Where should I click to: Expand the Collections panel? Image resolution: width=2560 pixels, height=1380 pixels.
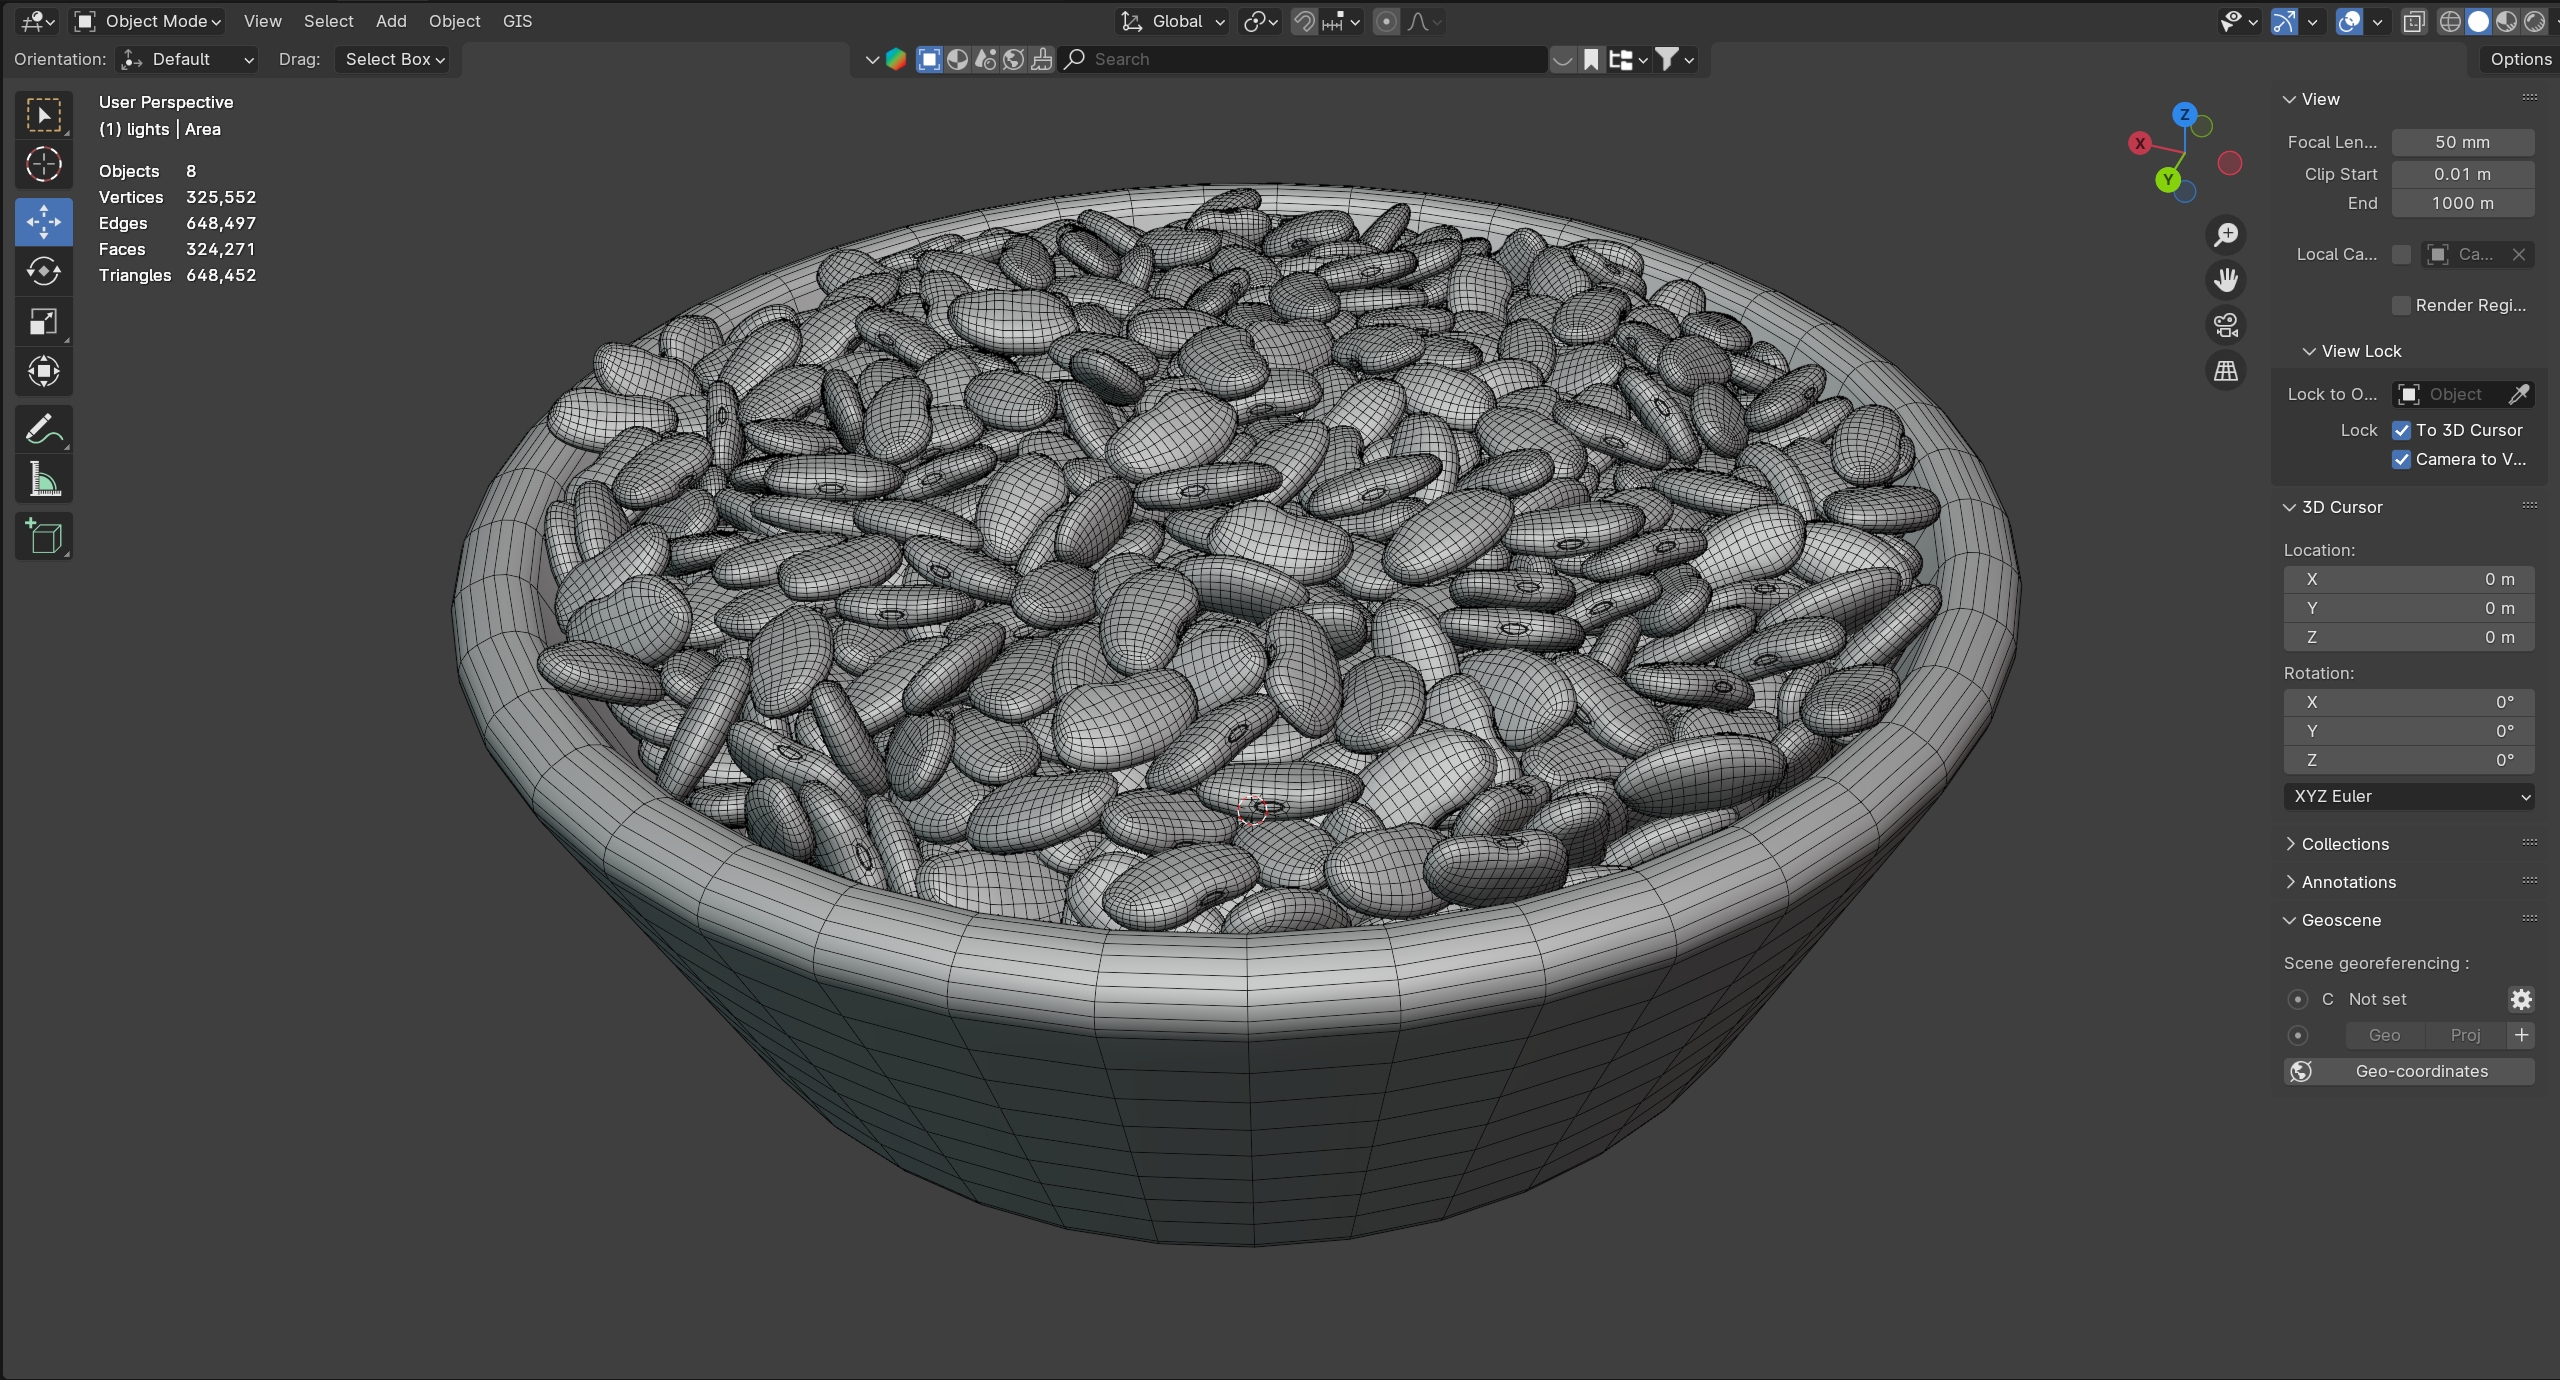[x=2344, y=844]
